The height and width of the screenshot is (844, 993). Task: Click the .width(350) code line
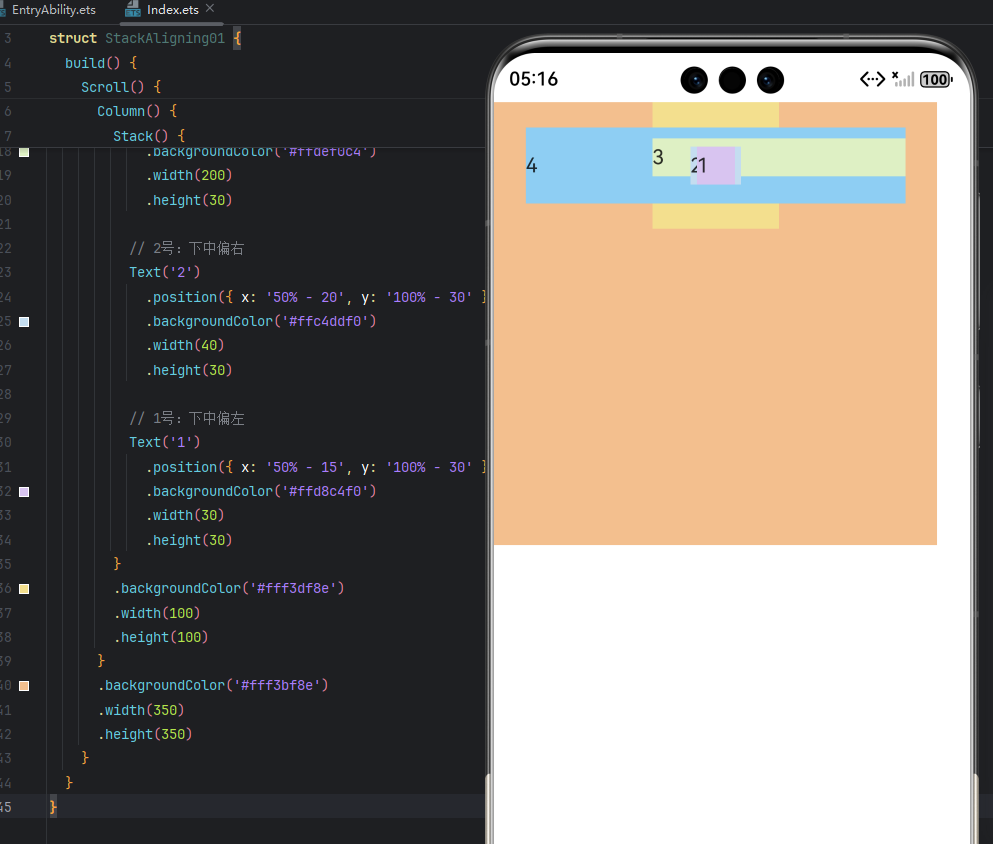tap(141, 710)
